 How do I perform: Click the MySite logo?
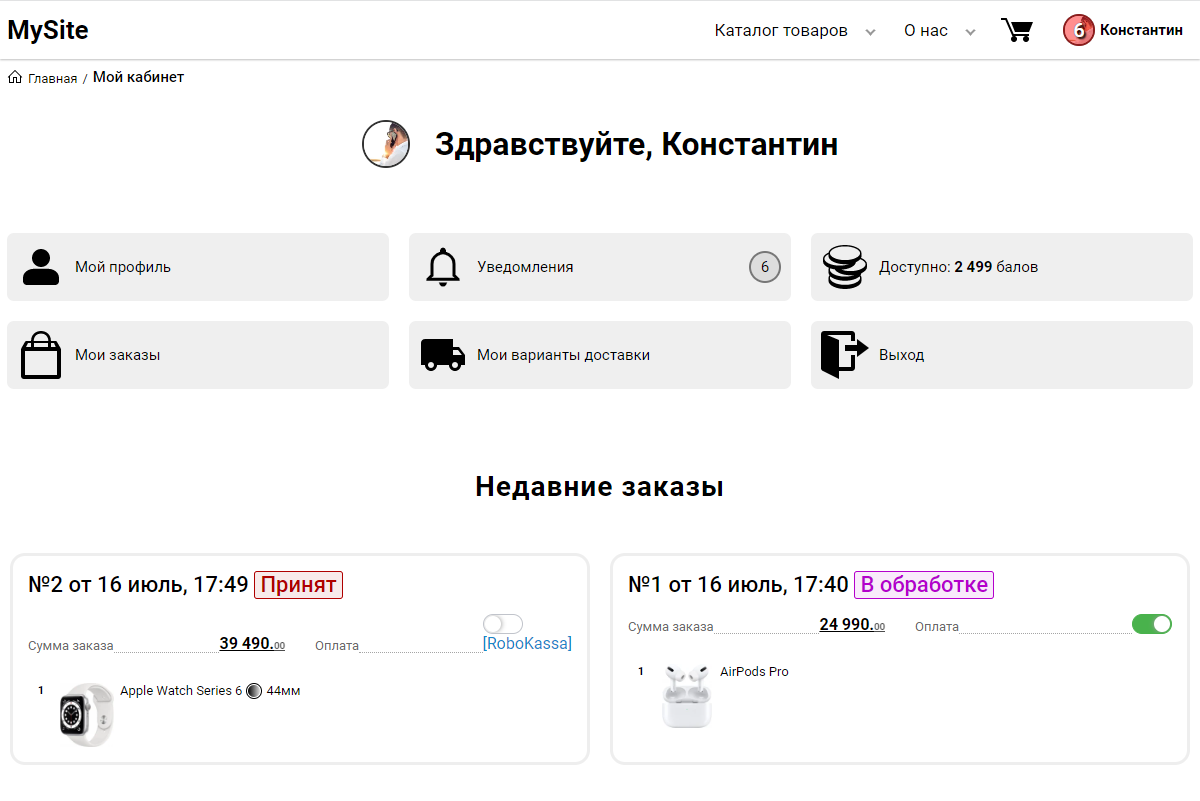pyautogui.click(x=48, y=30)
